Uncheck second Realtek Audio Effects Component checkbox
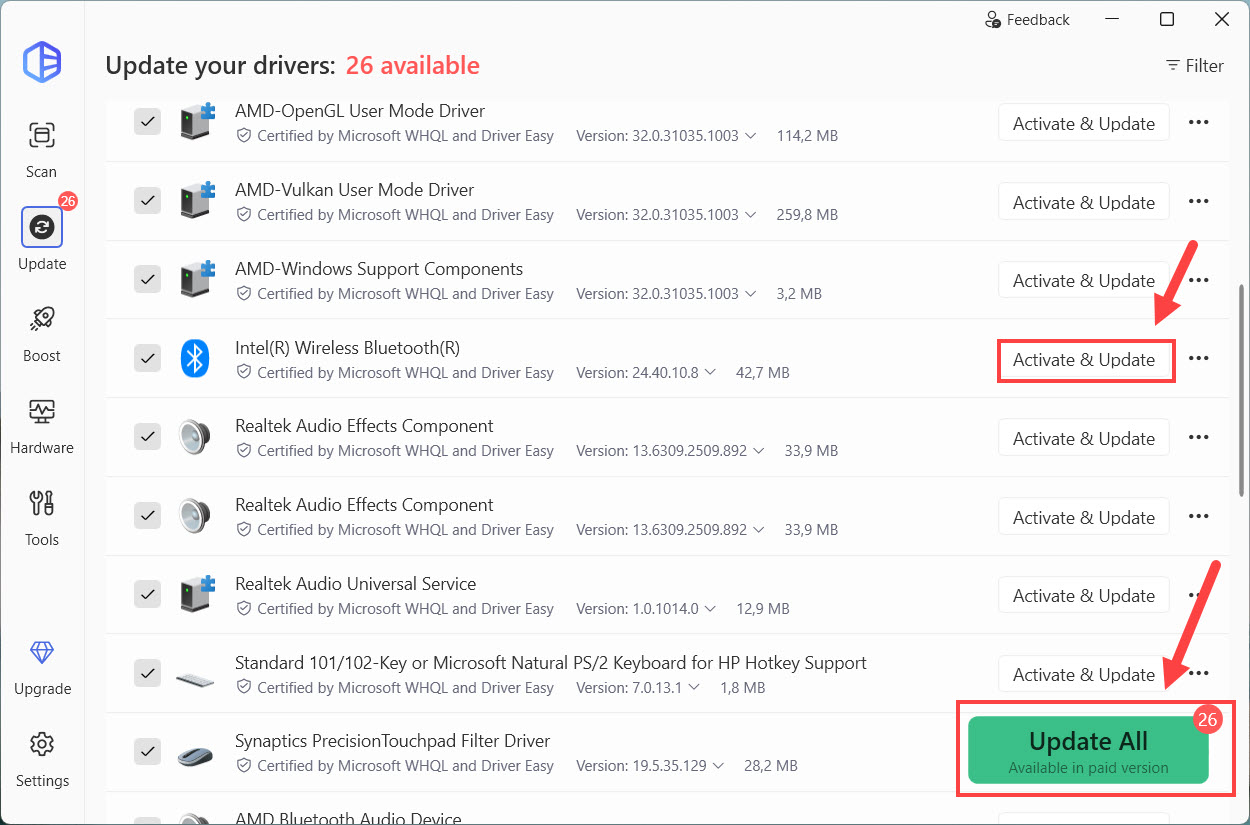 click(x=147, y=516)
